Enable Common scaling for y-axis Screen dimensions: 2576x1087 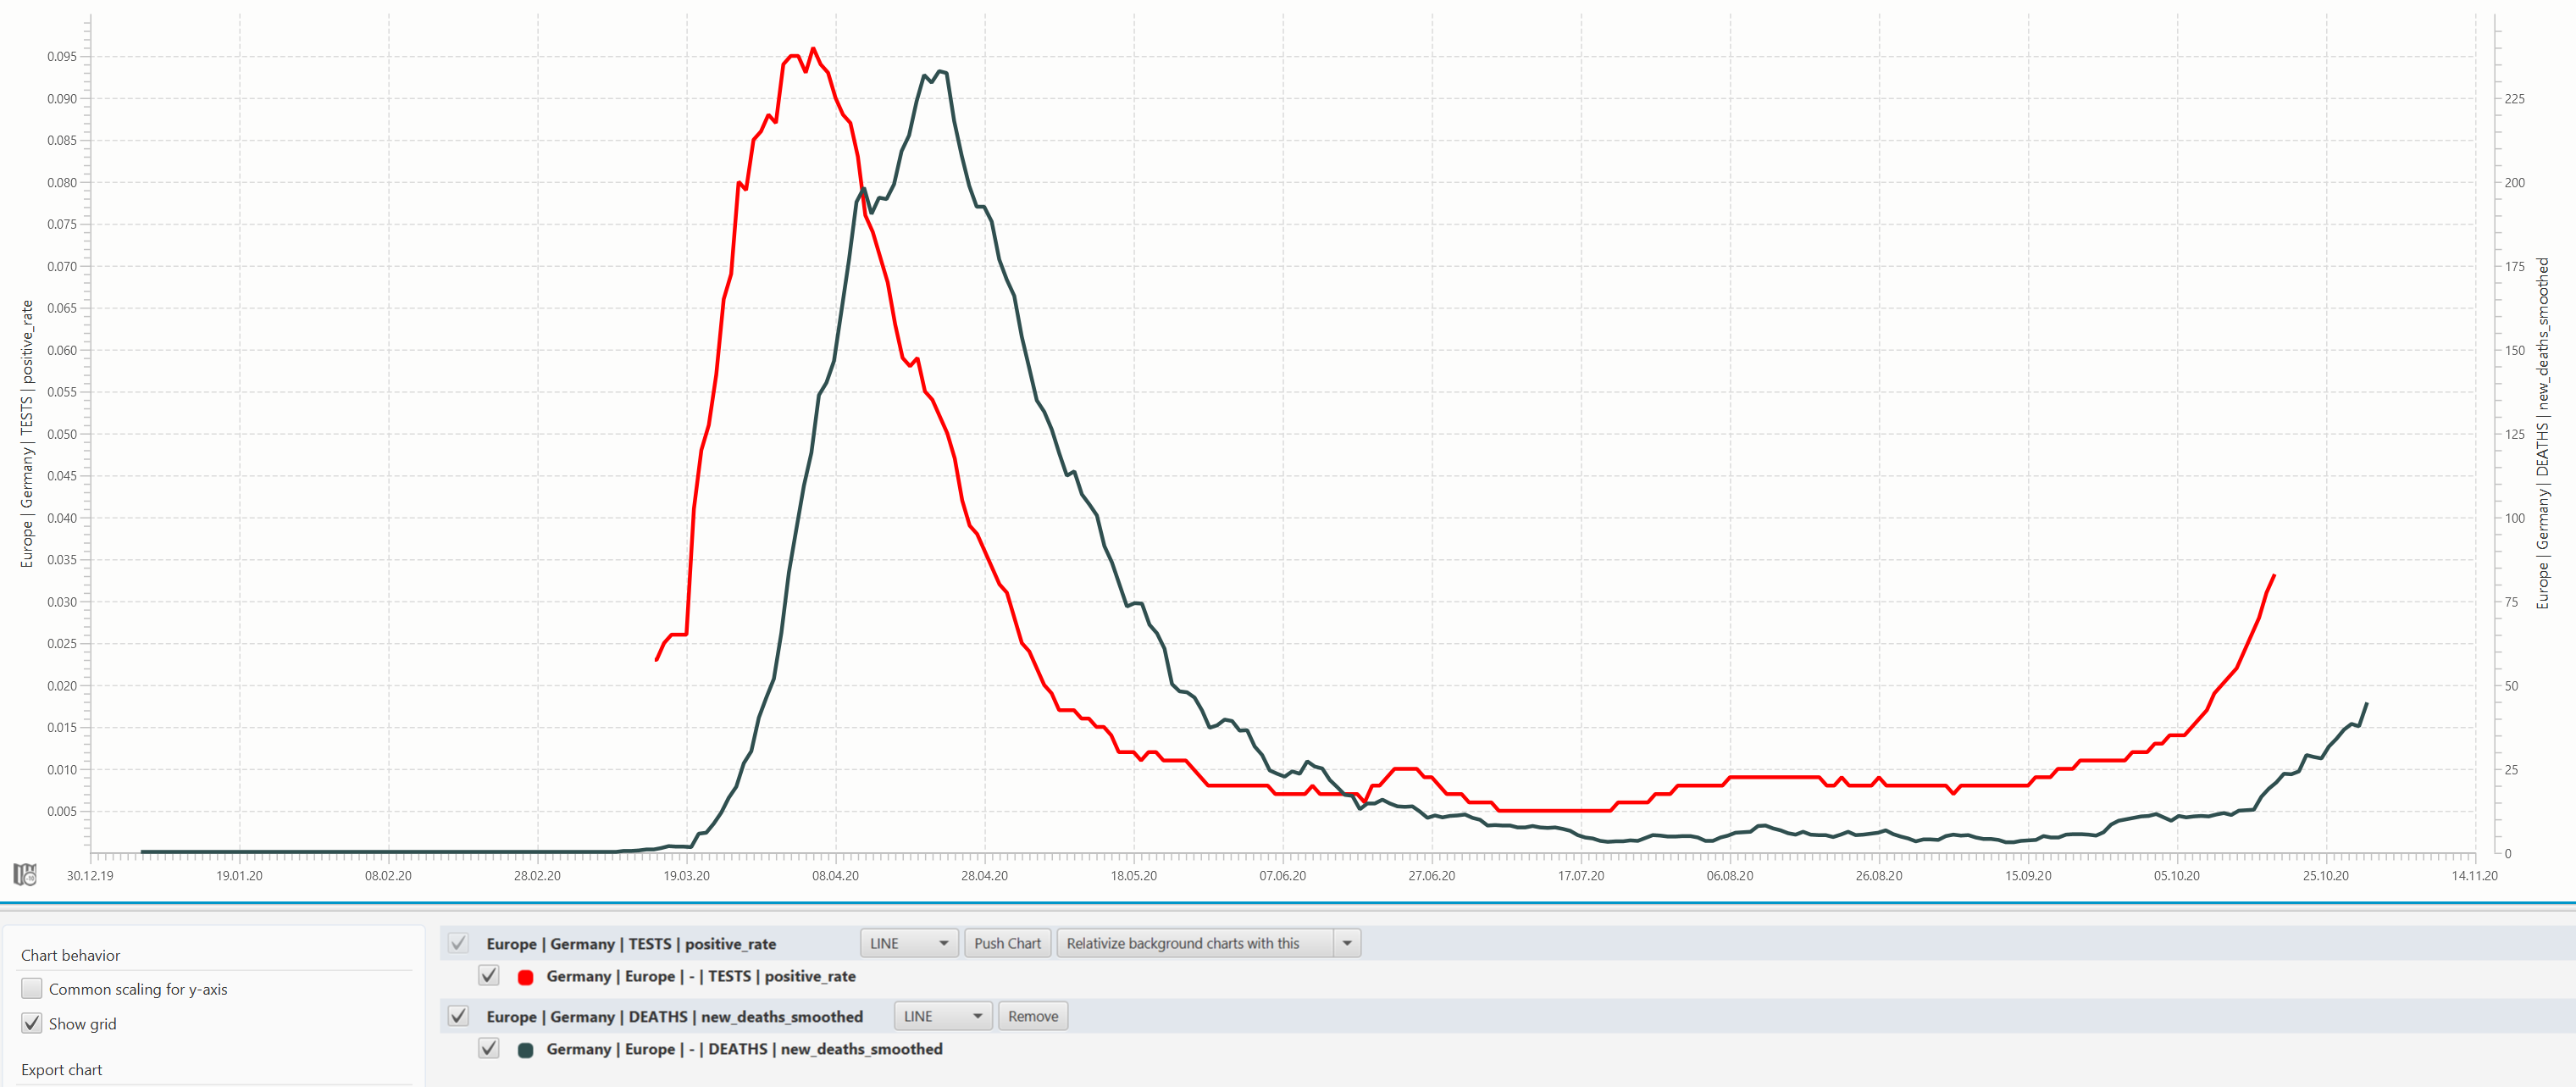pos(32,988)
